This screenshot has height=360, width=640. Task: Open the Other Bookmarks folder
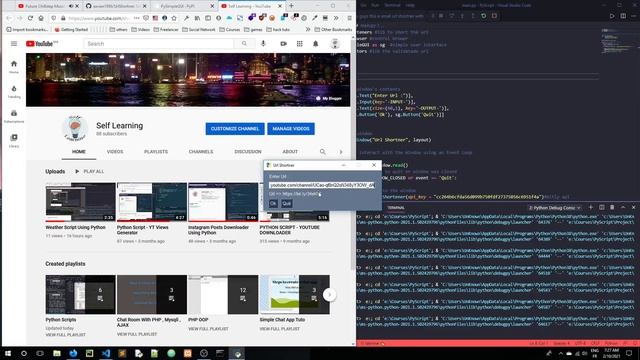333,29
